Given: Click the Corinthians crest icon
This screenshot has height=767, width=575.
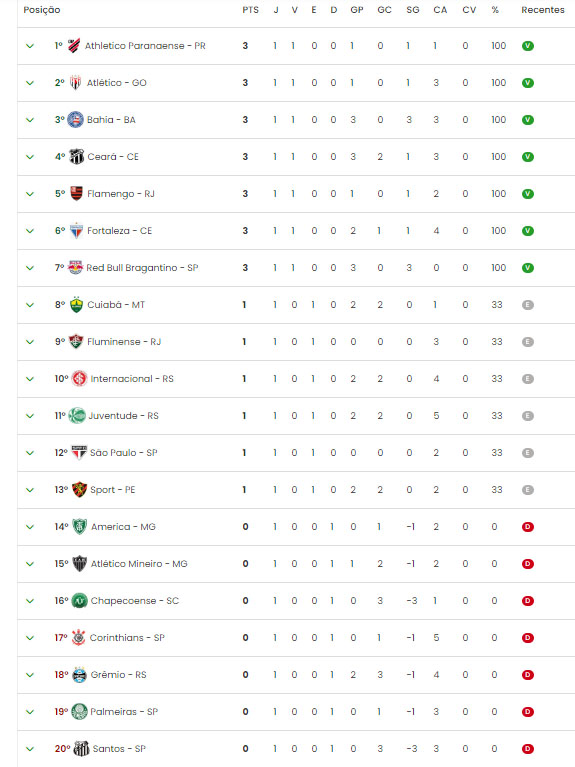Looking at the screenshot, I should click(x=78, y=637).
